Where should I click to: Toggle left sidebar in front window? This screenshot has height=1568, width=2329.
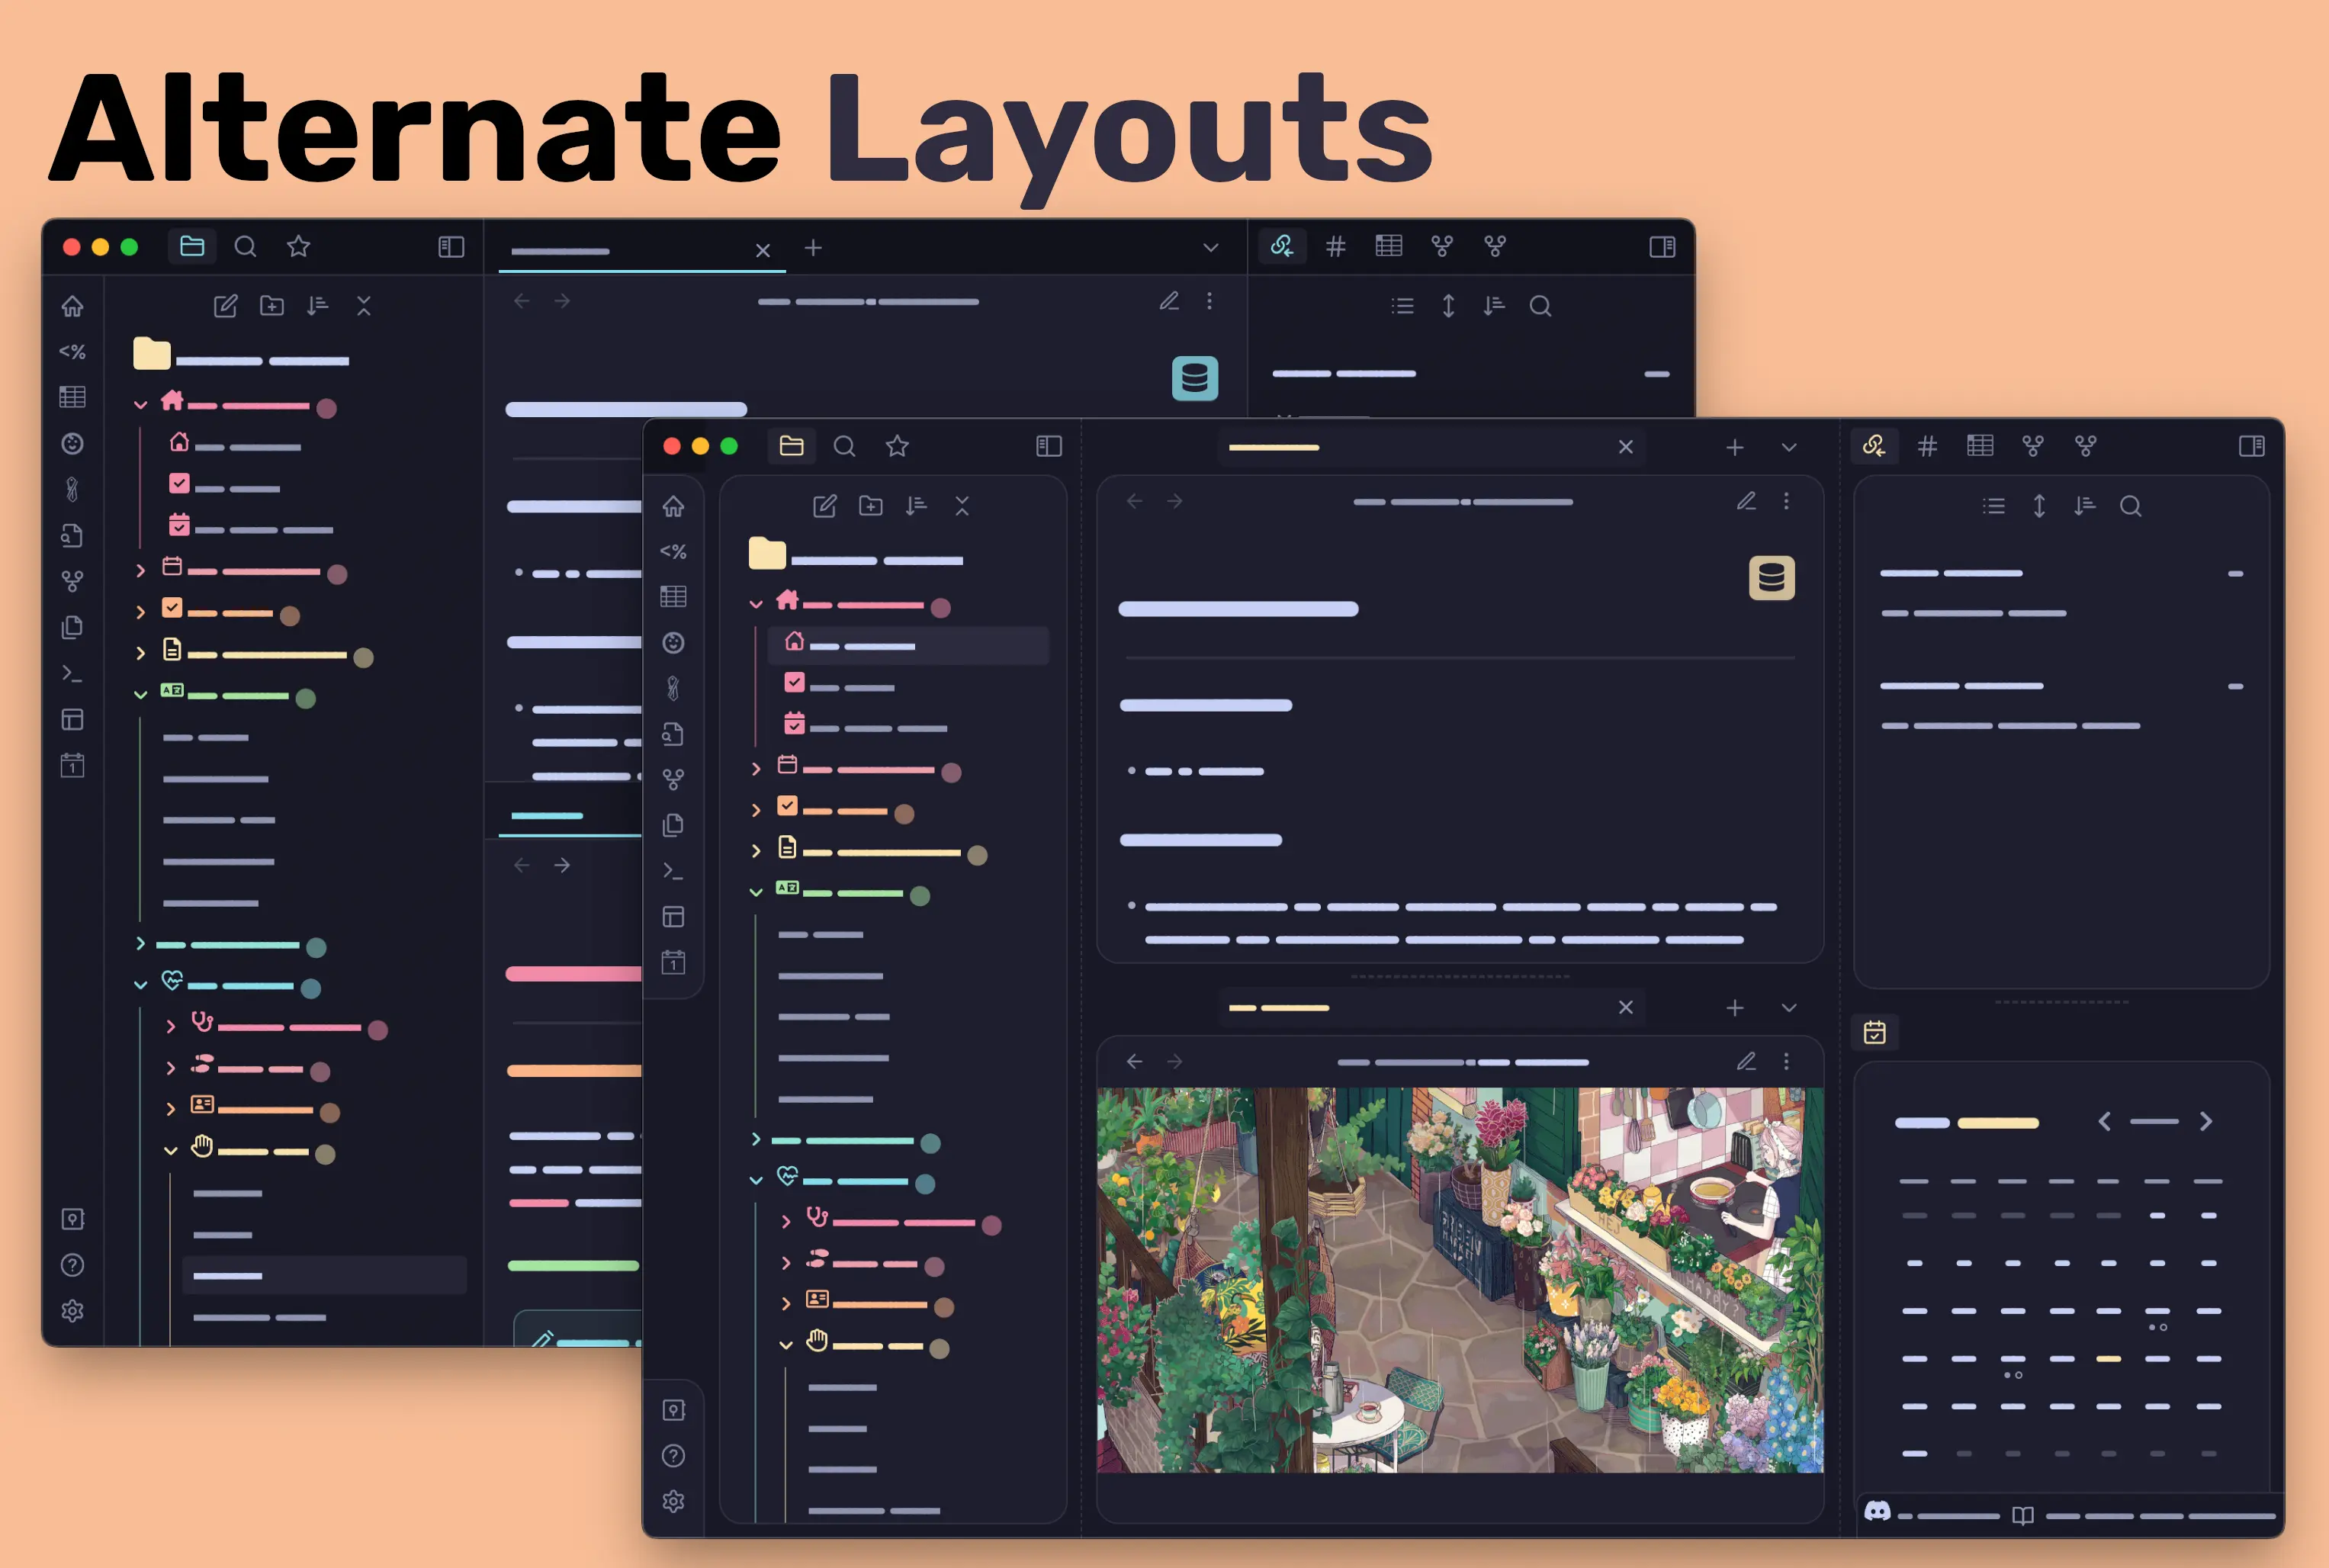[1048, 446]
